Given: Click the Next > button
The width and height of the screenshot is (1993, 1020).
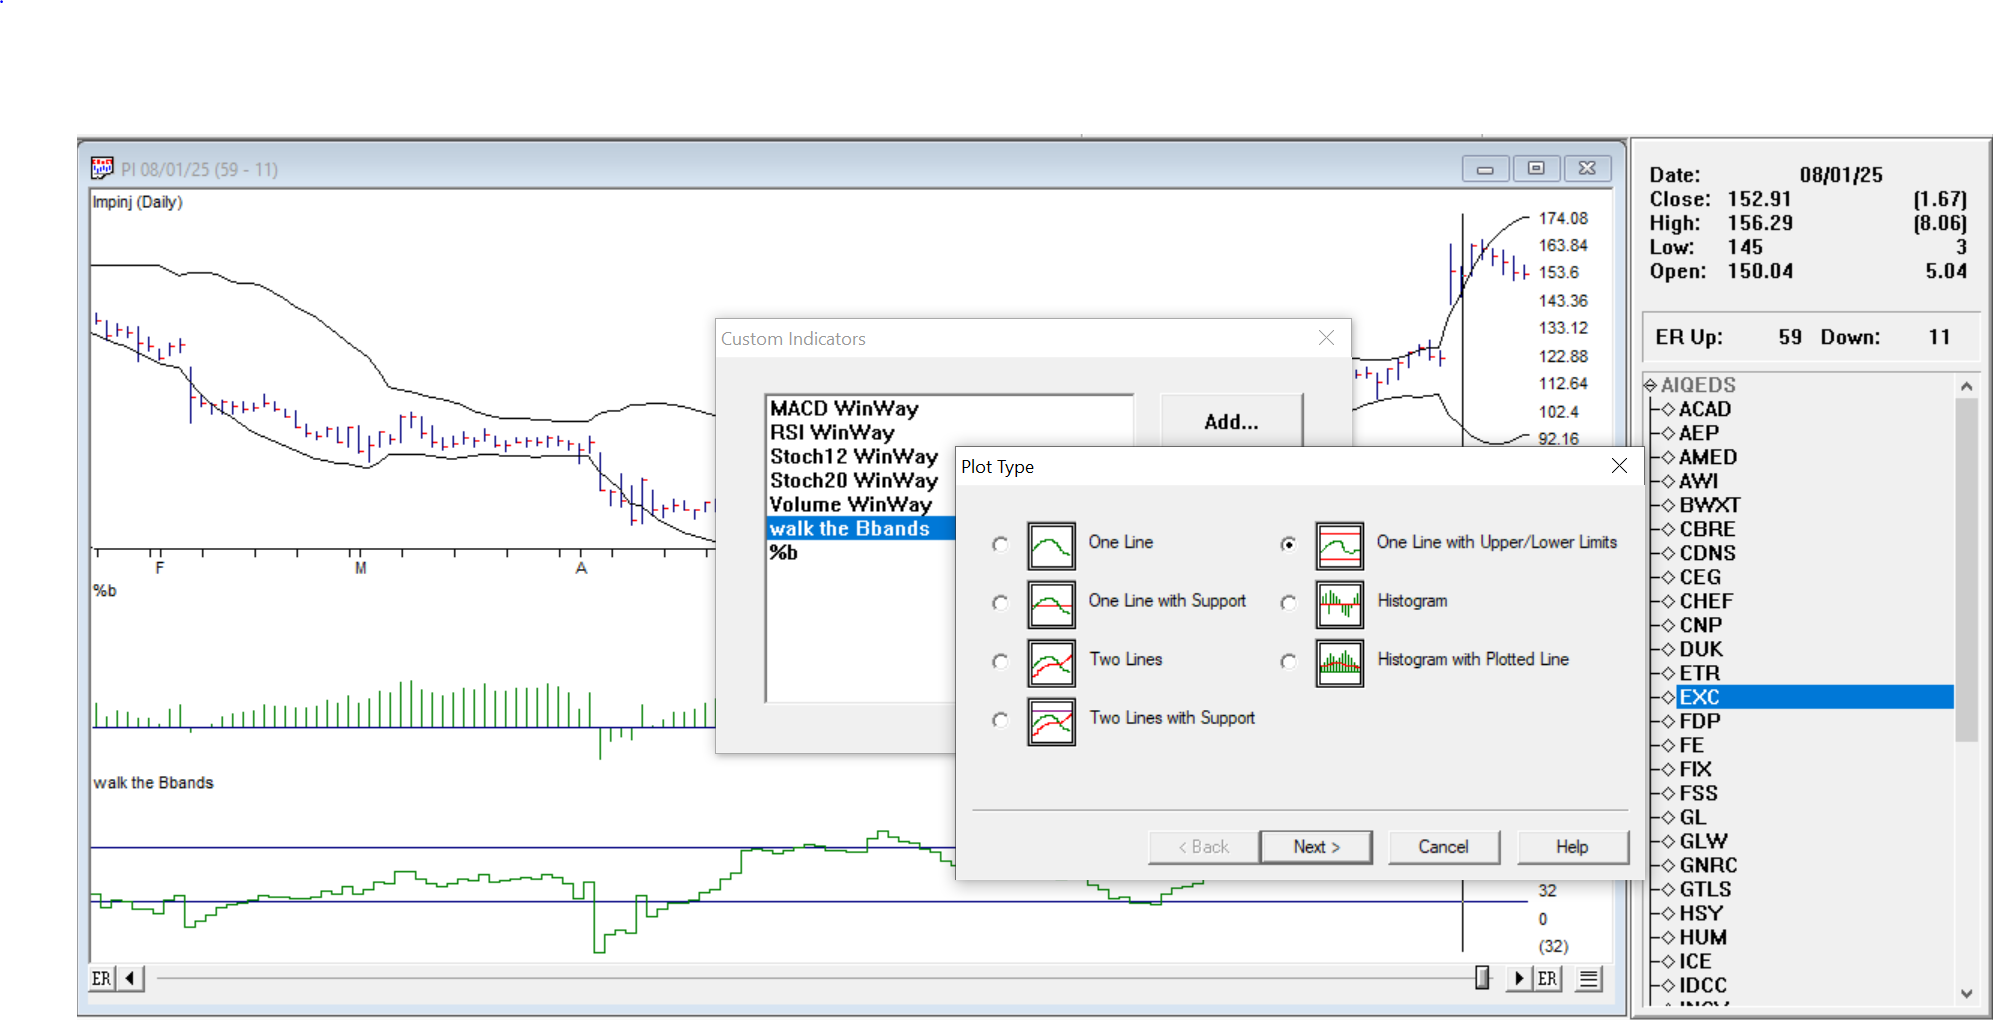Looking at the screenshot, I should [x=1316, y=847].
